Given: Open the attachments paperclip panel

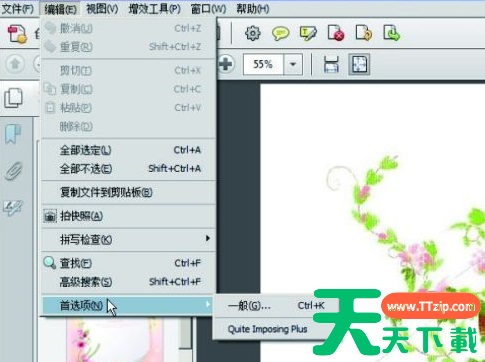Looking at the screenshot, I should (14, 171).
